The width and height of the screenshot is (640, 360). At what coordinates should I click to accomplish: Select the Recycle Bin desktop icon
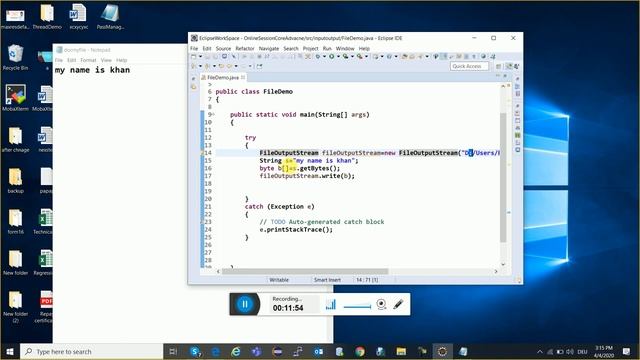(x=15, y=58)
